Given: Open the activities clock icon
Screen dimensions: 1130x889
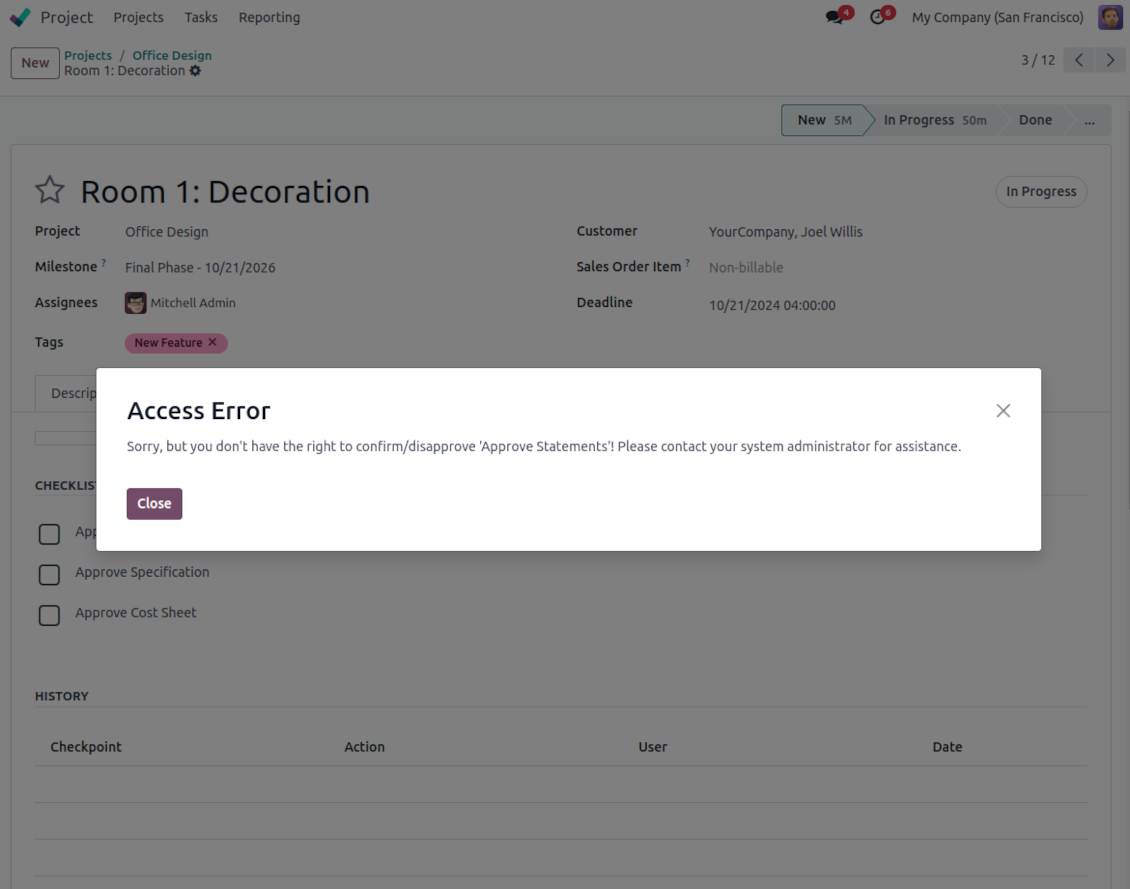Looking at the screenshot, I should [x=878, y=18].
